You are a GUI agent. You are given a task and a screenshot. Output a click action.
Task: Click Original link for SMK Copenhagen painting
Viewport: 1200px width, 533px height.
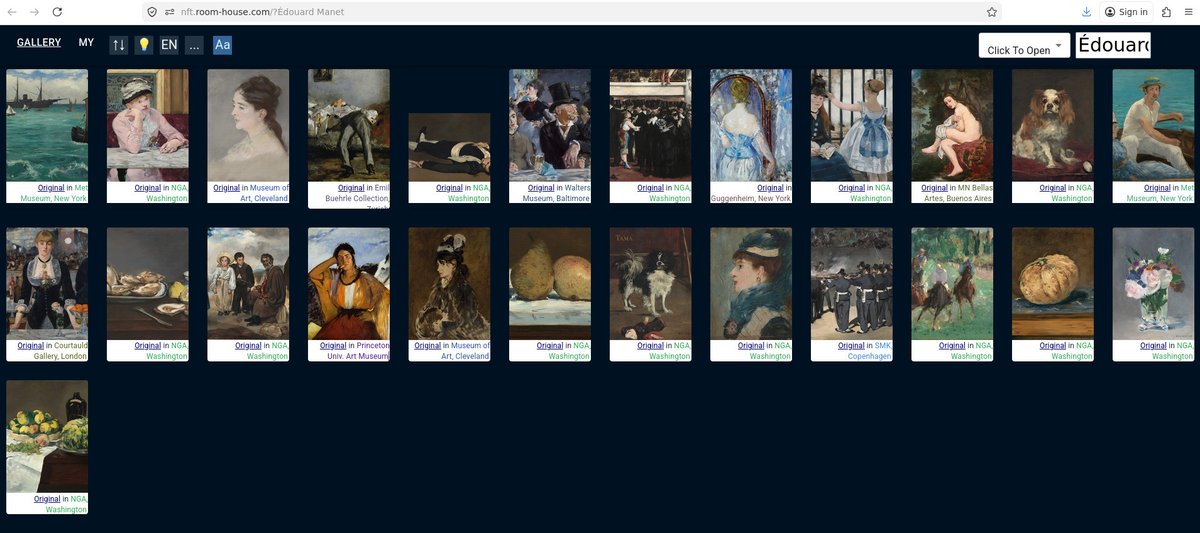pyautogui.click(x=852, y=346)
